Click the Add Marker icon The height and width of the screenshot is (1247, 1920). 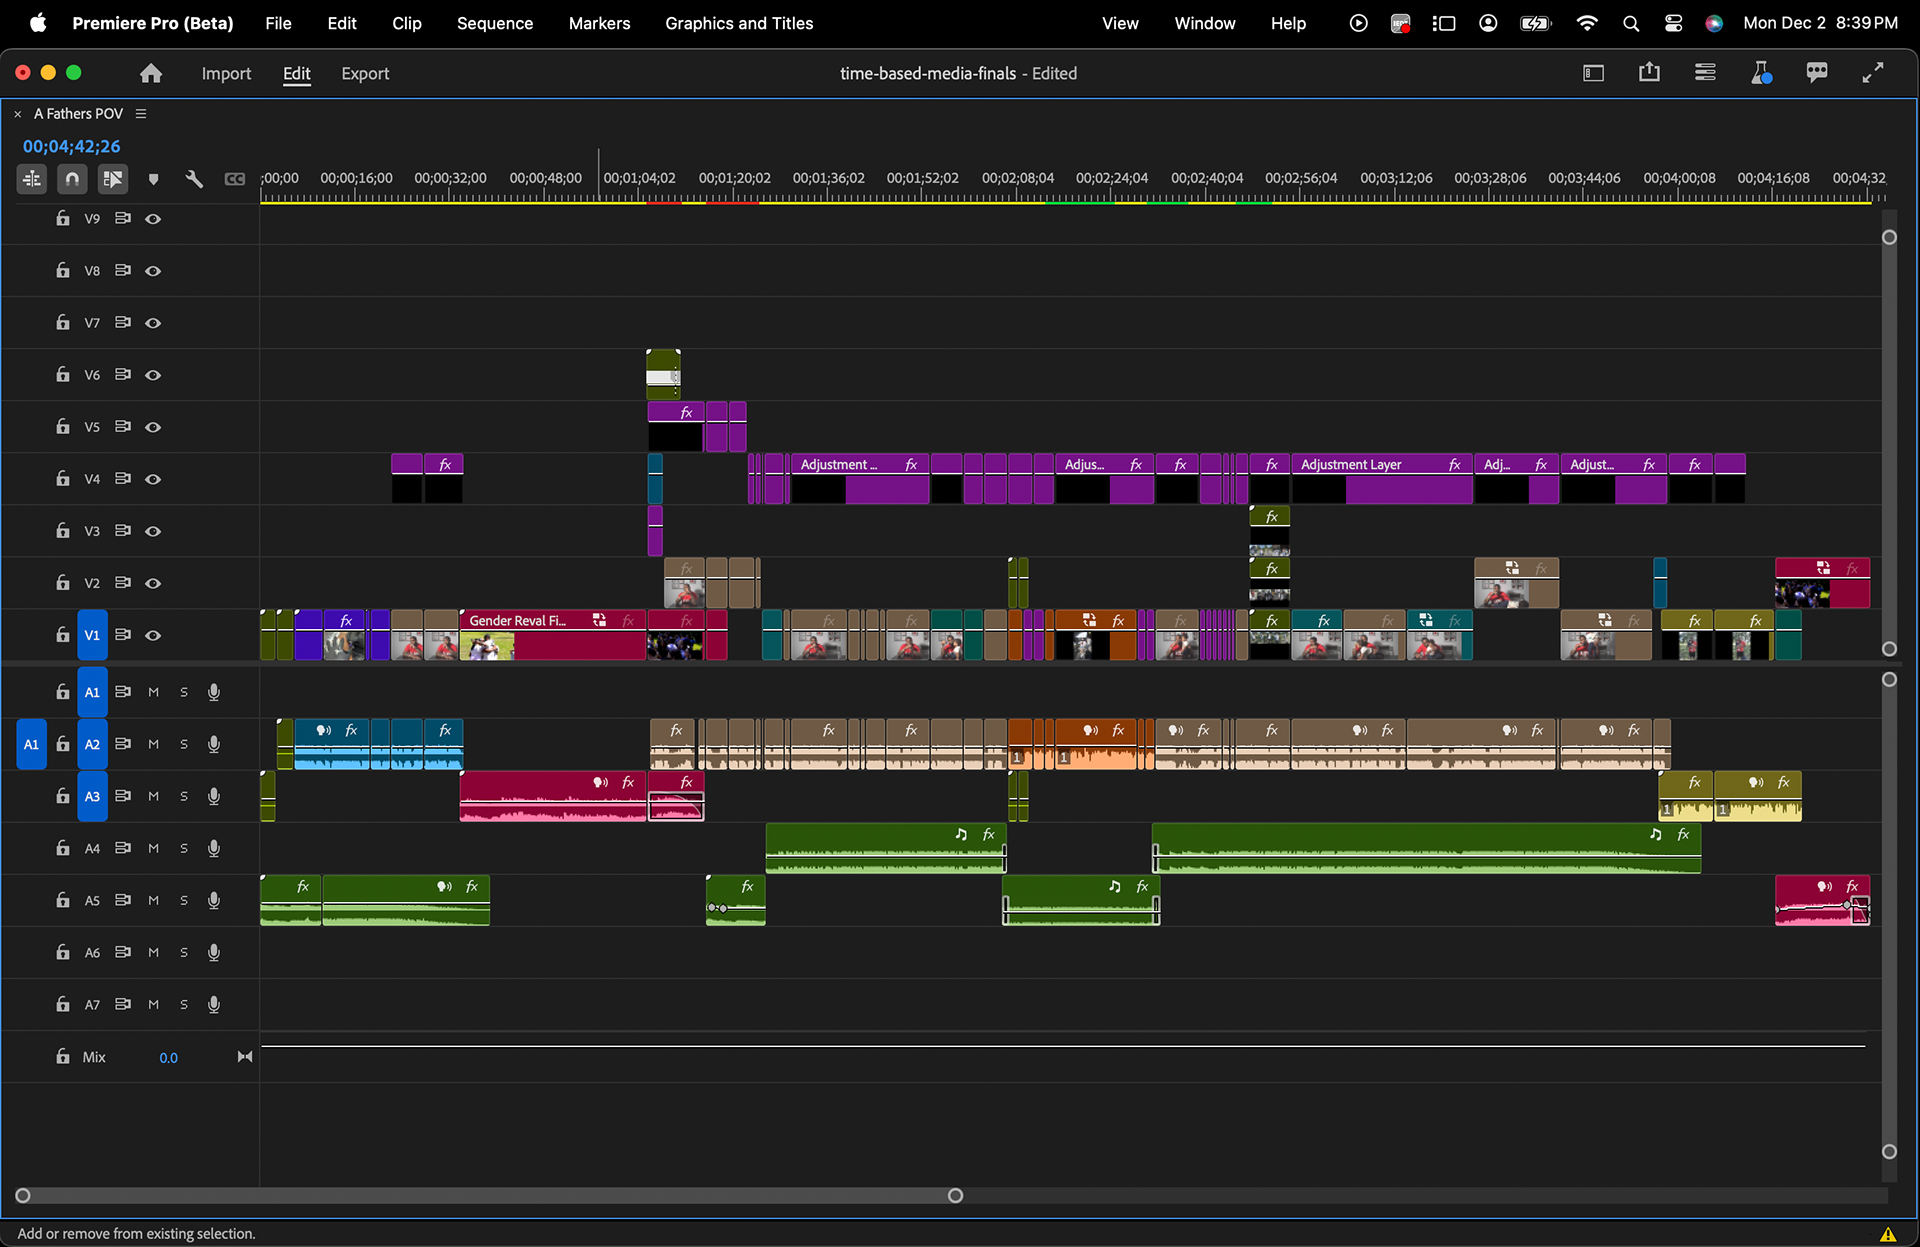tap(153, 179)
